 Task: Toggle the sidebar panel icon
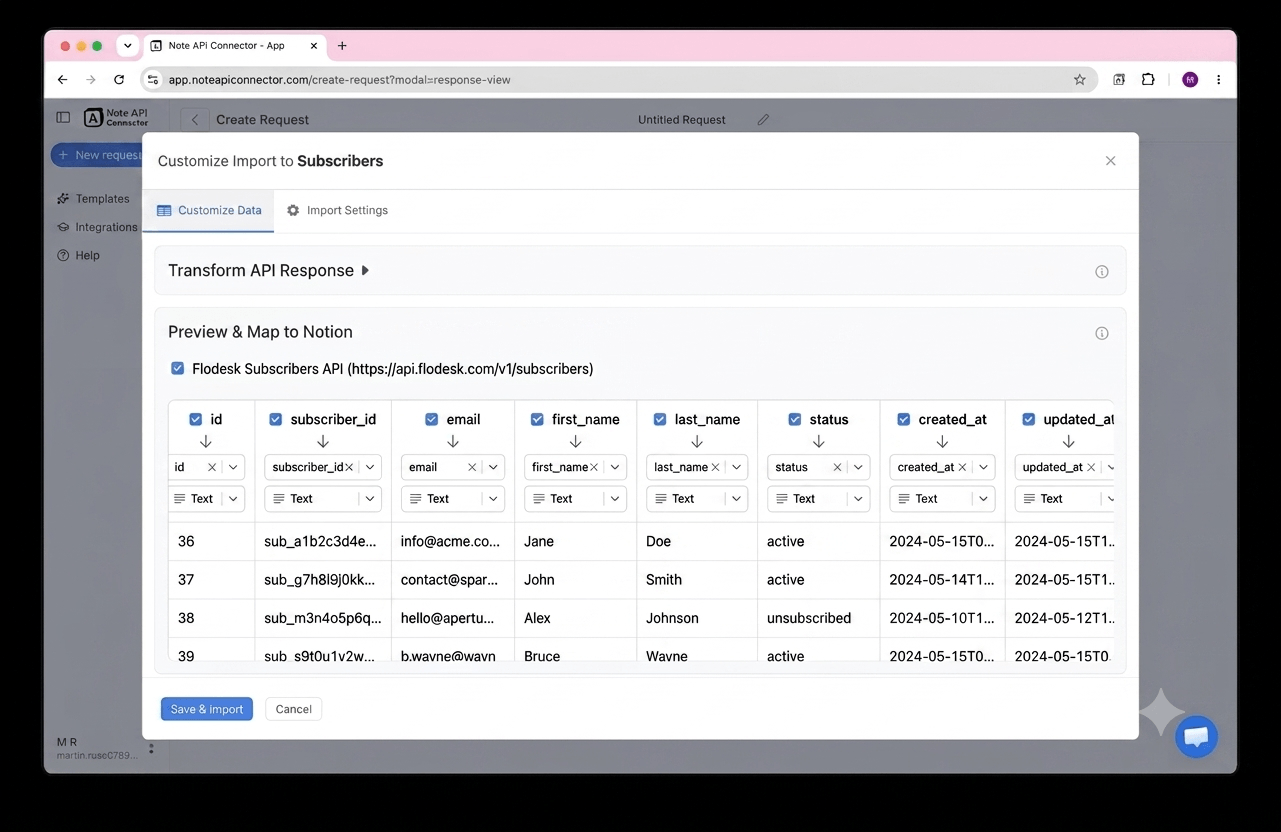[x=63, y=117]
